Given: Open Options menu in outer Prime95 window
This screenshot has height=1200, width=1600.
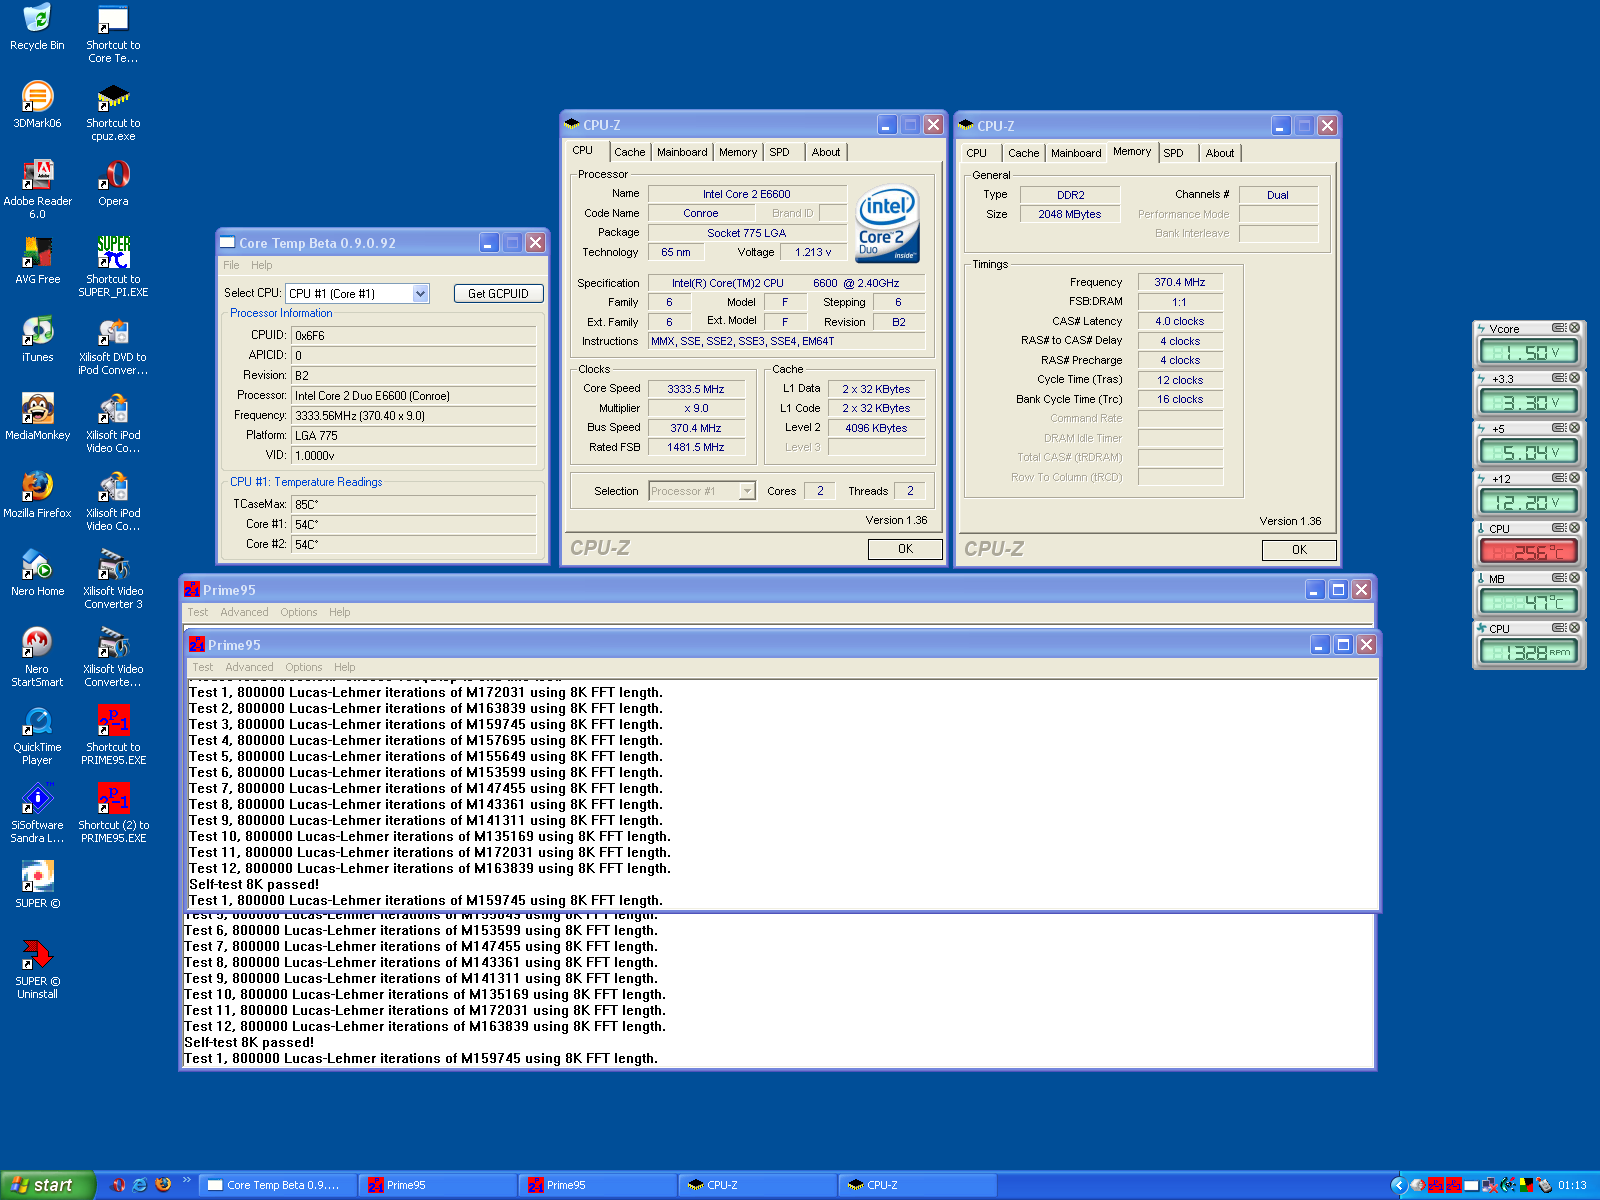Looking at the screenshot, I should (298, 612).
